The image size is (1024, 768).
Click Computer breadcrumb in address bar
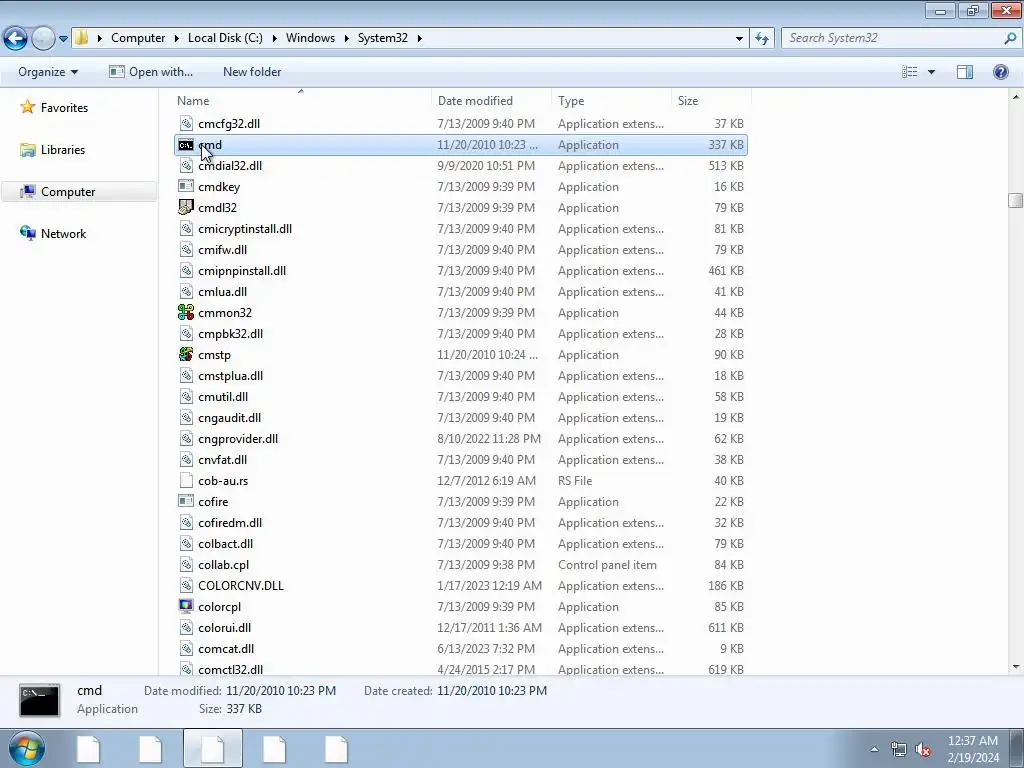[138, 38]
